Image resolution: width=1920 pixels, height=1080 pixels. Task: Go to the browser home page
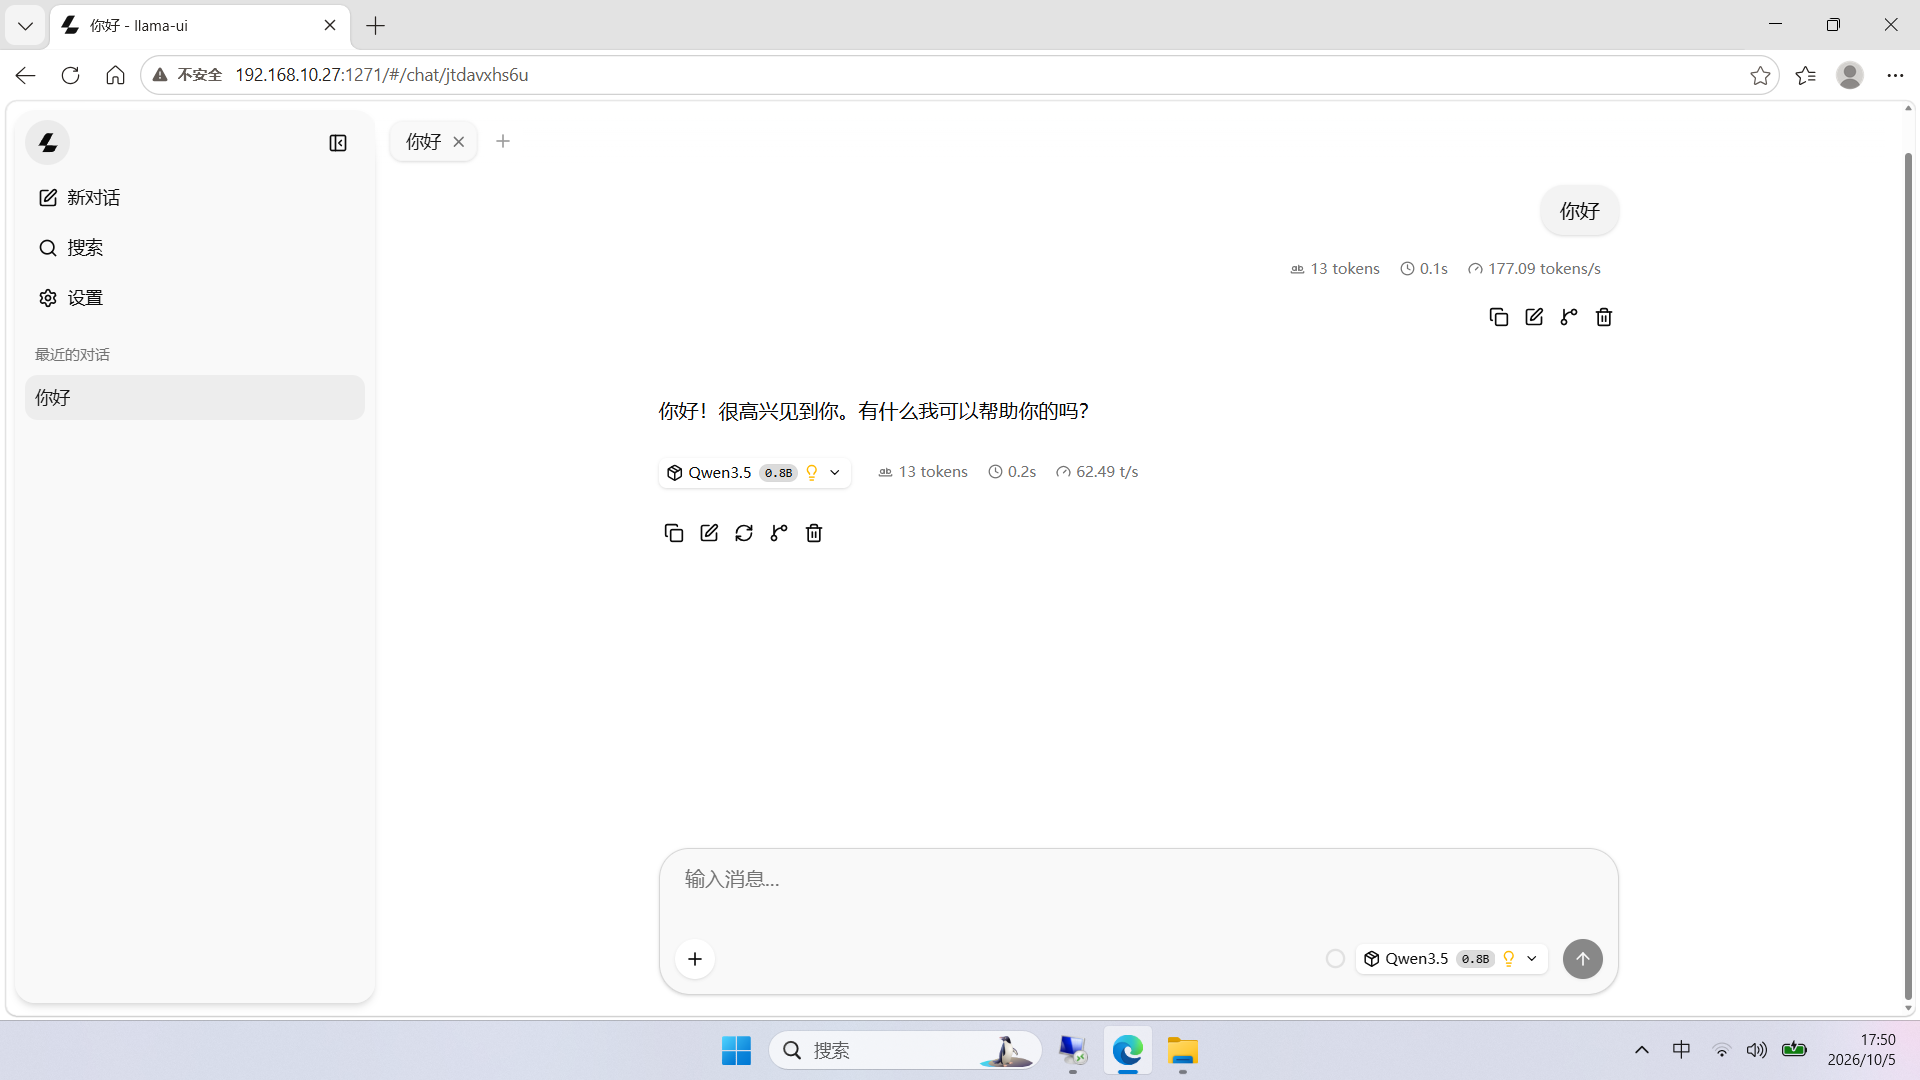115,75
